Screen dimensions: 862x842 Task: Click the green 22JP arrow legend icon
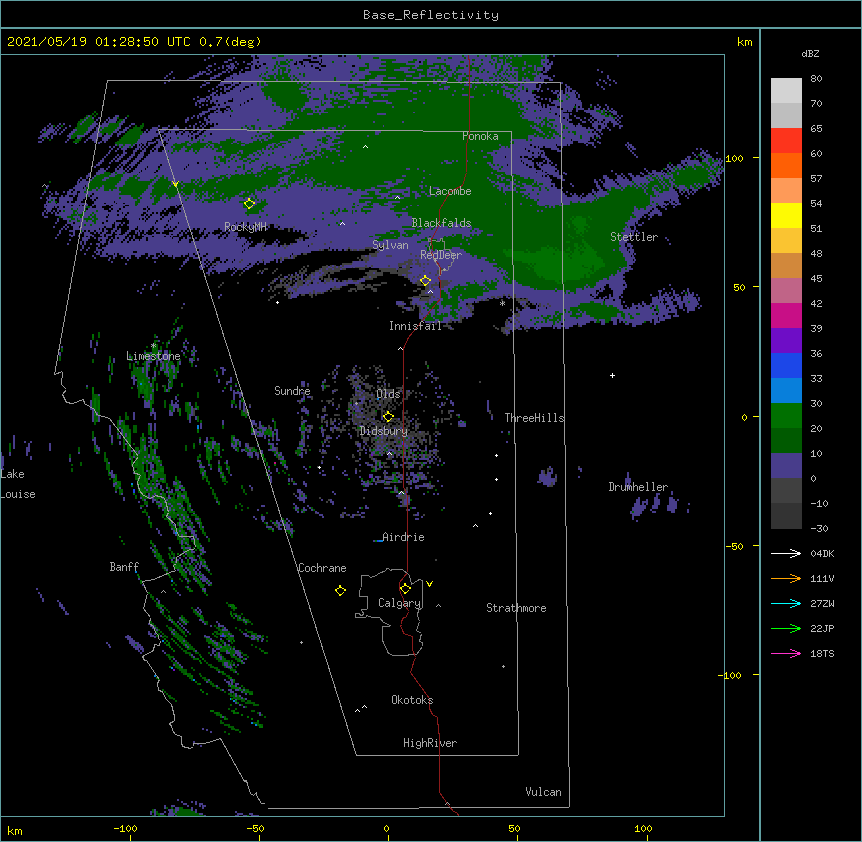tap(786, 628)
